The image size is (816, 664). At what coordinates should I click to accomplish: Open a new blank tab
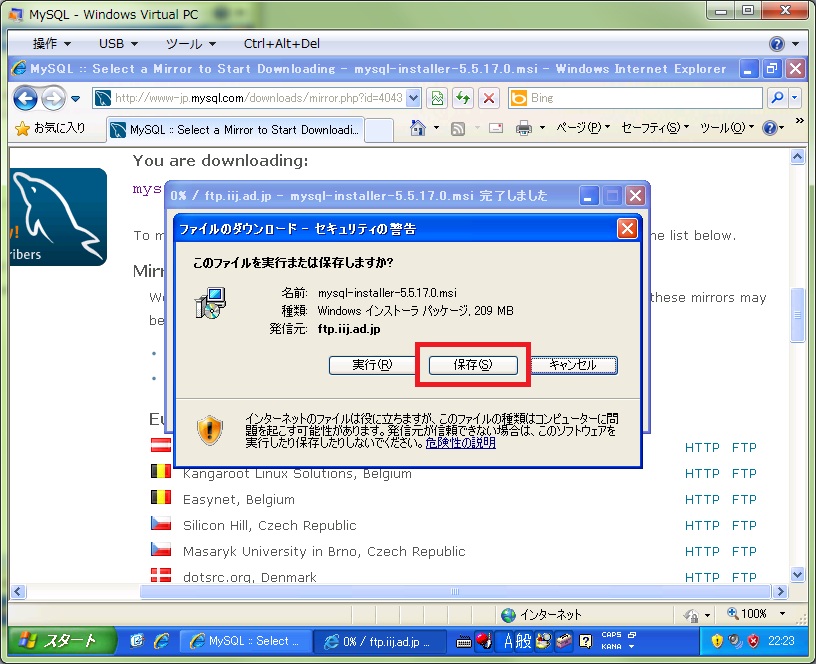(x=378, y=130)
